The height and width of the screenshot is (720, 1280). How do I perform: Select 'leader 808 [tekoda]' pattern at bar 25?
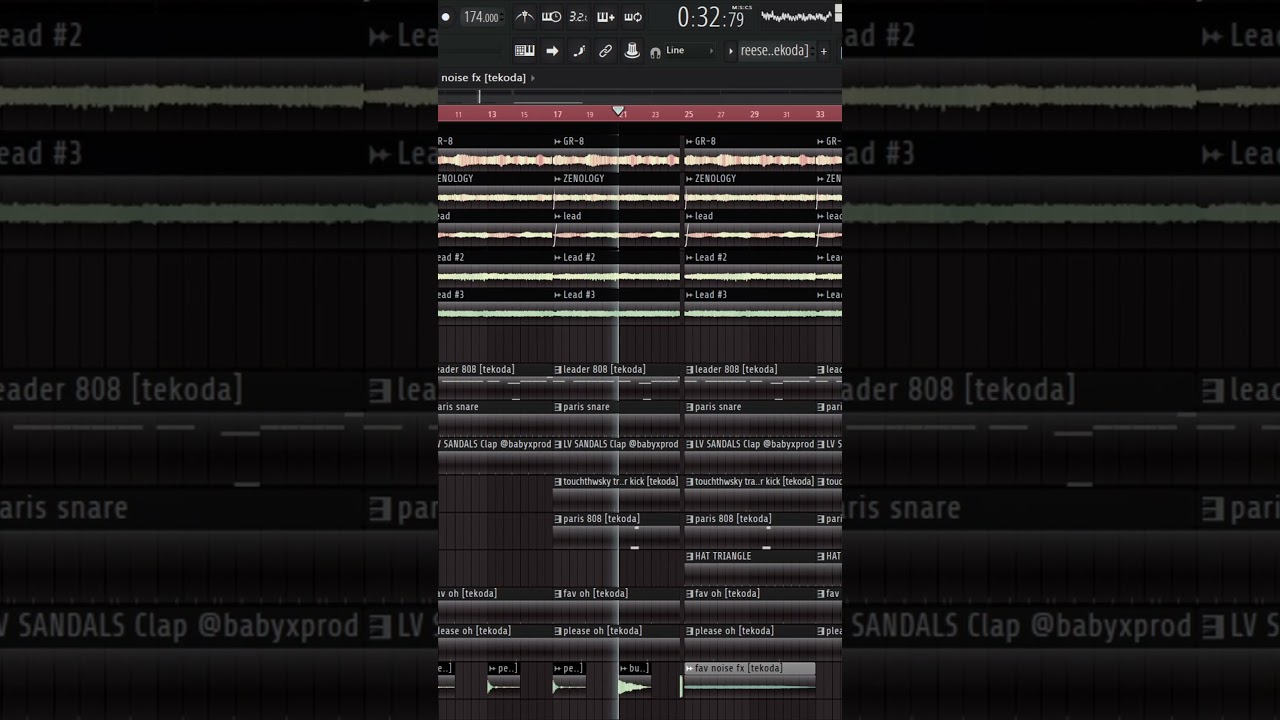[750, 381]
